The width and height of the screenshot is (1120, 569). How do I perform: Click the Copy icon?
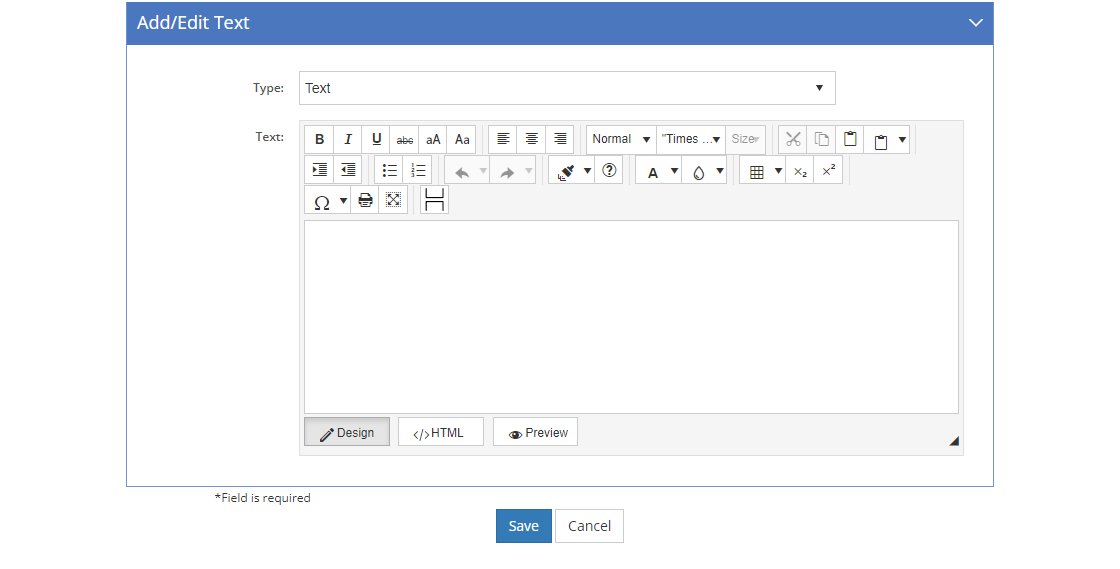[821, 139]
